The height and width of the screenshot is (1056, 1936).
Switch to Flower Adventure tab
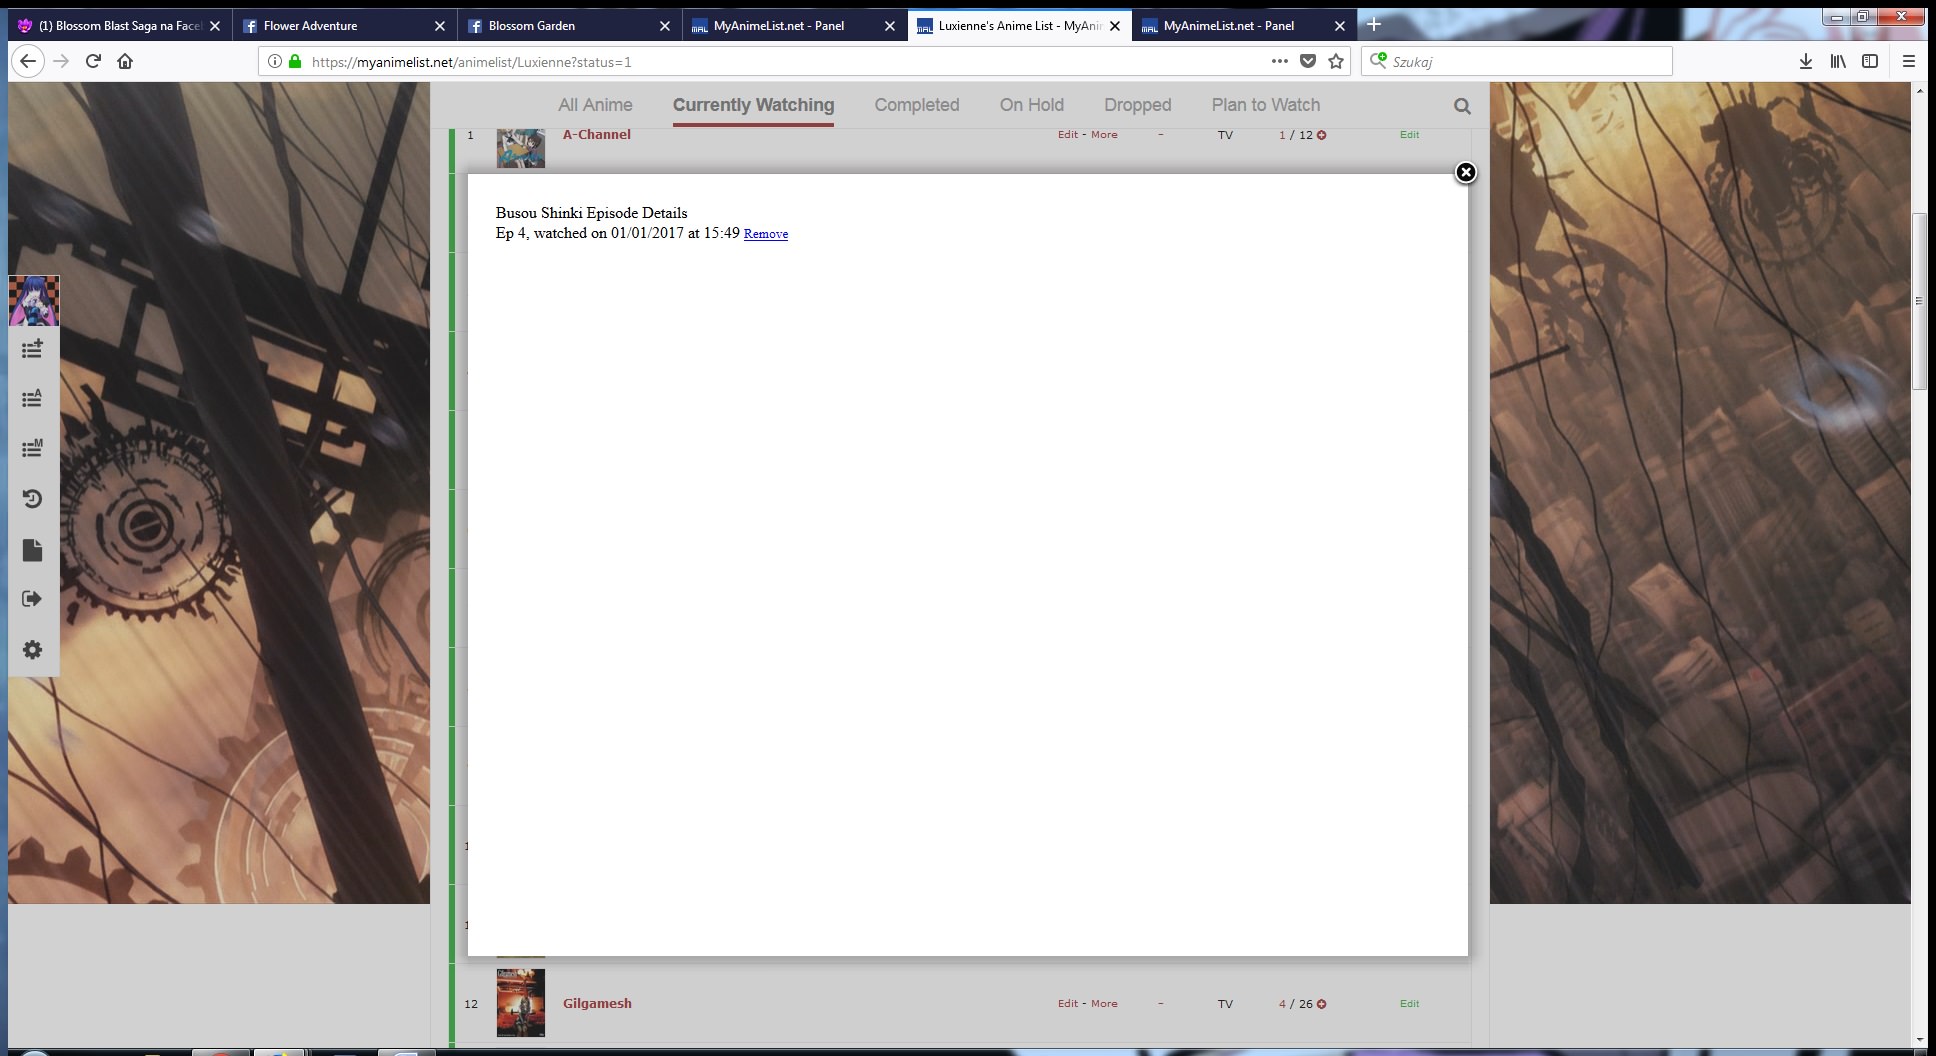pos(344,26)
